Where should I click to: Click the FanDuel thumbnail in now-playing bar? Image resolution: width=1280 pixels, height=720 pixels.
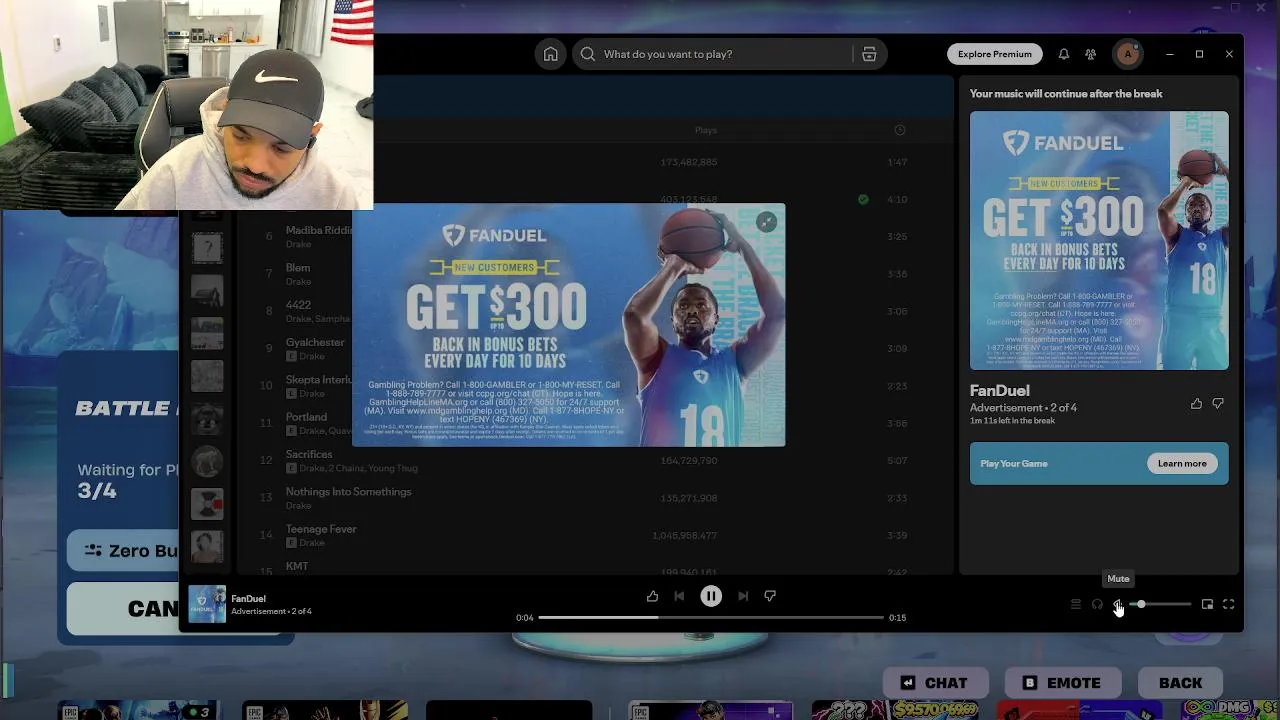[207, 604]
